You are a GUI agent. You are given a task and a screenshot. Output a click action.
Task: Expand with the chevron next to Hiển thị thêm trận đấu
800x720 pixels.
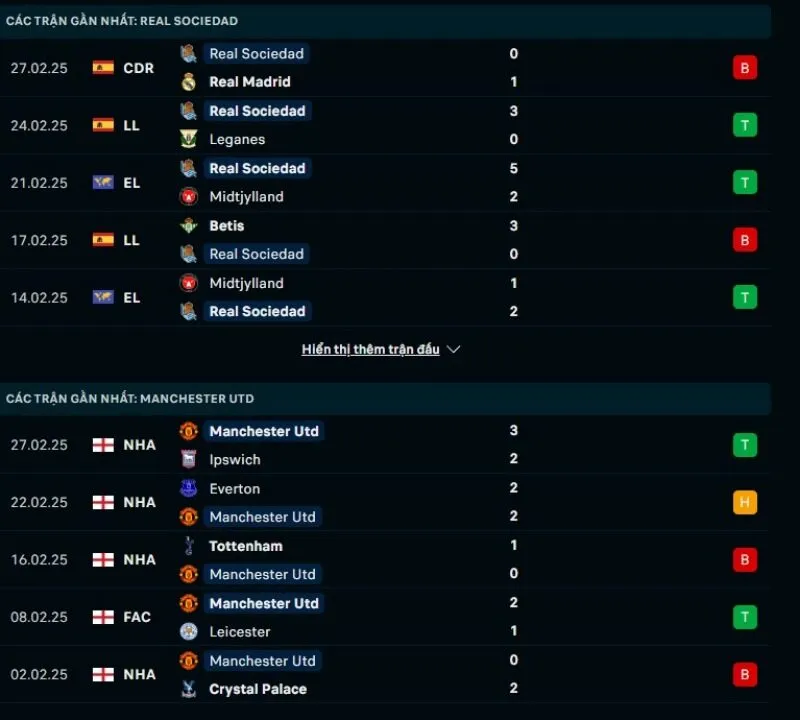click(x=453, y=350)
